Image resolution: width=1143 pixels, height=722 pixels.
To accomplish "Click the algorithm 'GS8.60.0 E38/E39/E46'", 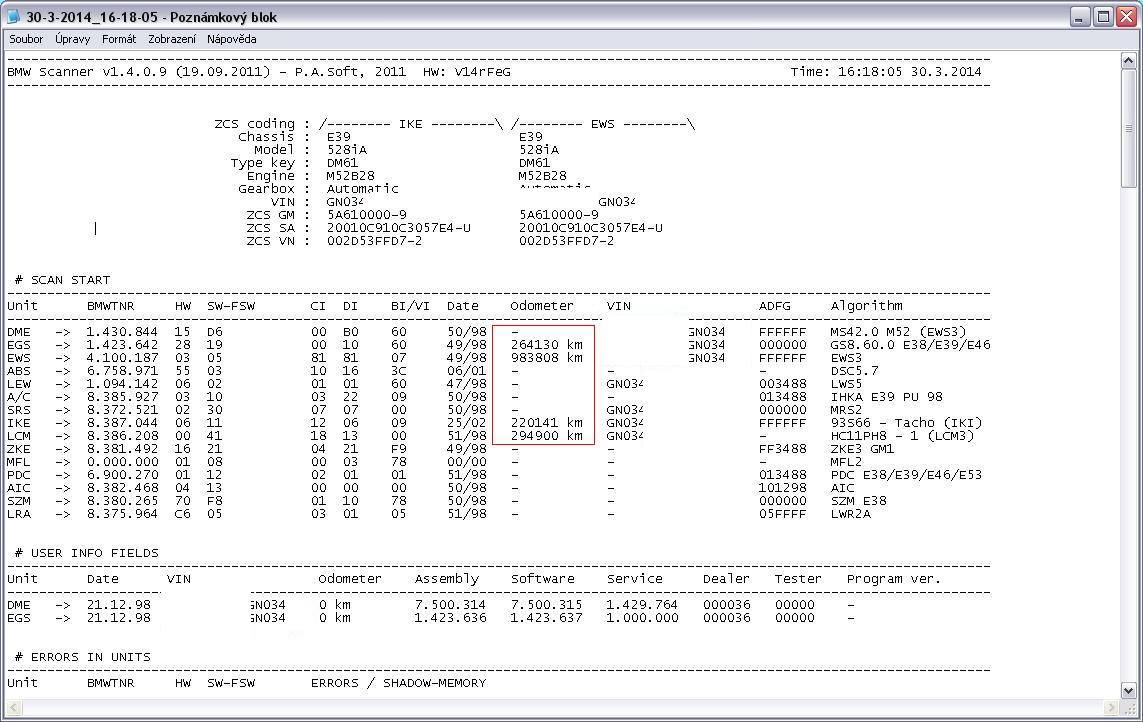I will tap(910, 345).
